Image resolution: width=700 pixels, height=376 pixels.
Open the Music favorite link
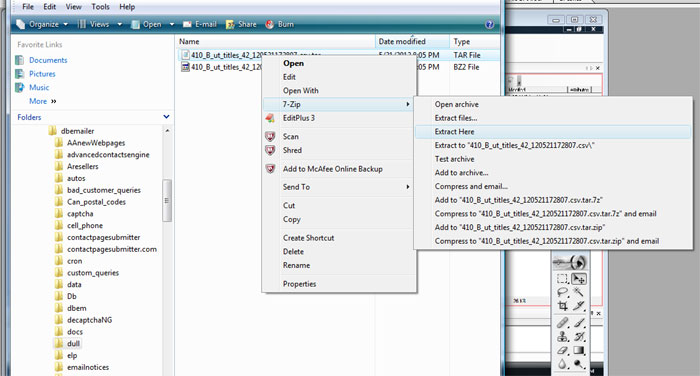point(32,88)
